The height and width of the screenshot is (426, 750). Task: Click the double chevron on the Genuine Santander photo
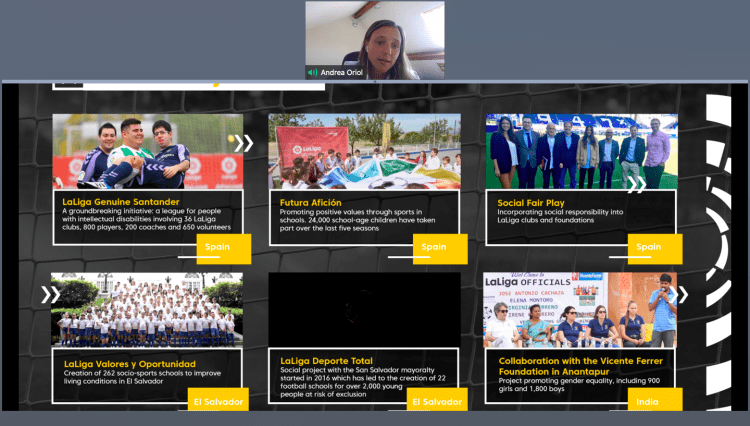(x=243, y=143)
